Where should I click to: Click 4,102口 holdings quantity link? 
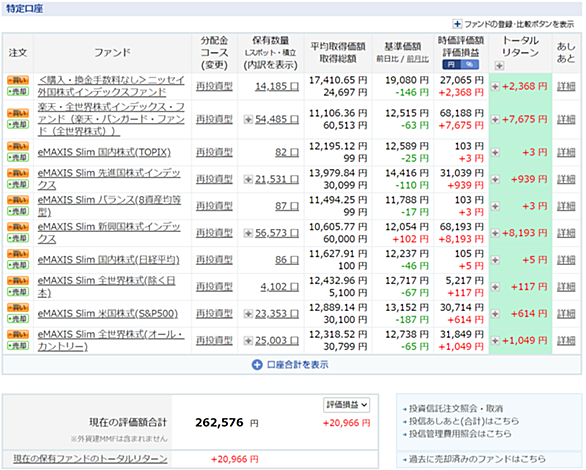pyautogui.click(x=280, y=287)
